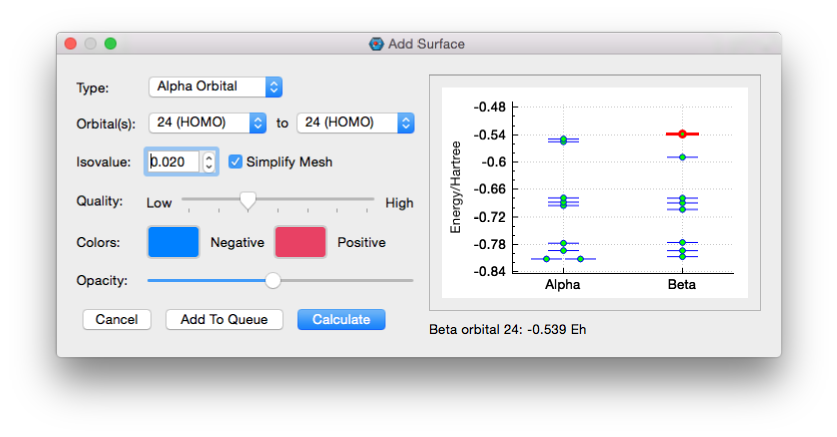Close the Add Surface dialog window
The width and height of the screenshot is (837, 437).
click(71, 44)
